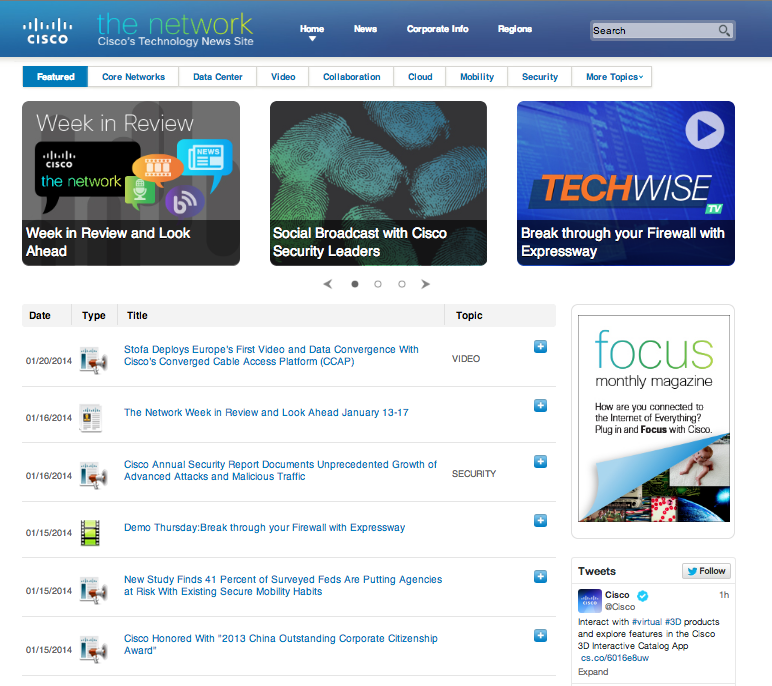Open Cisco Annual Security Report article link

point(280,470)
